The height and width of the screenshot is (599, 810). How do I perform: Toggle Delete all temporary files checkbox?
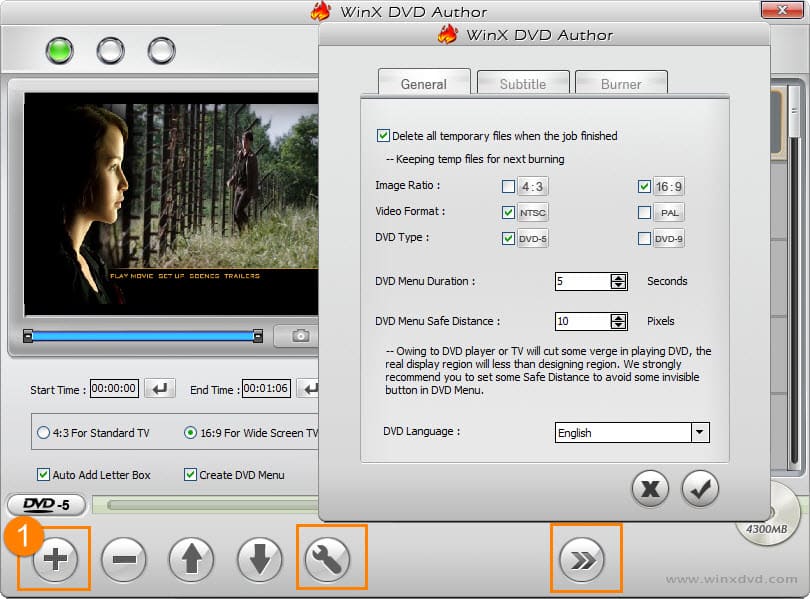coord(383,136)
